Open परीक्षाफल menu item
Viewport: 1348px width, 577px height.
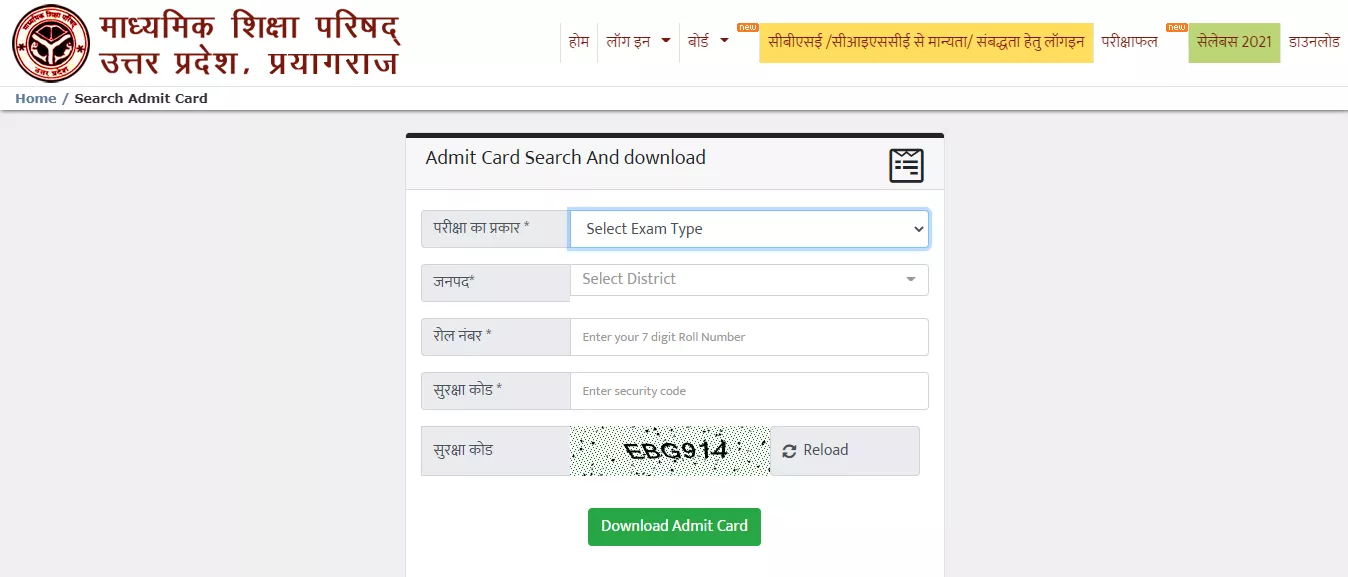1129,42
